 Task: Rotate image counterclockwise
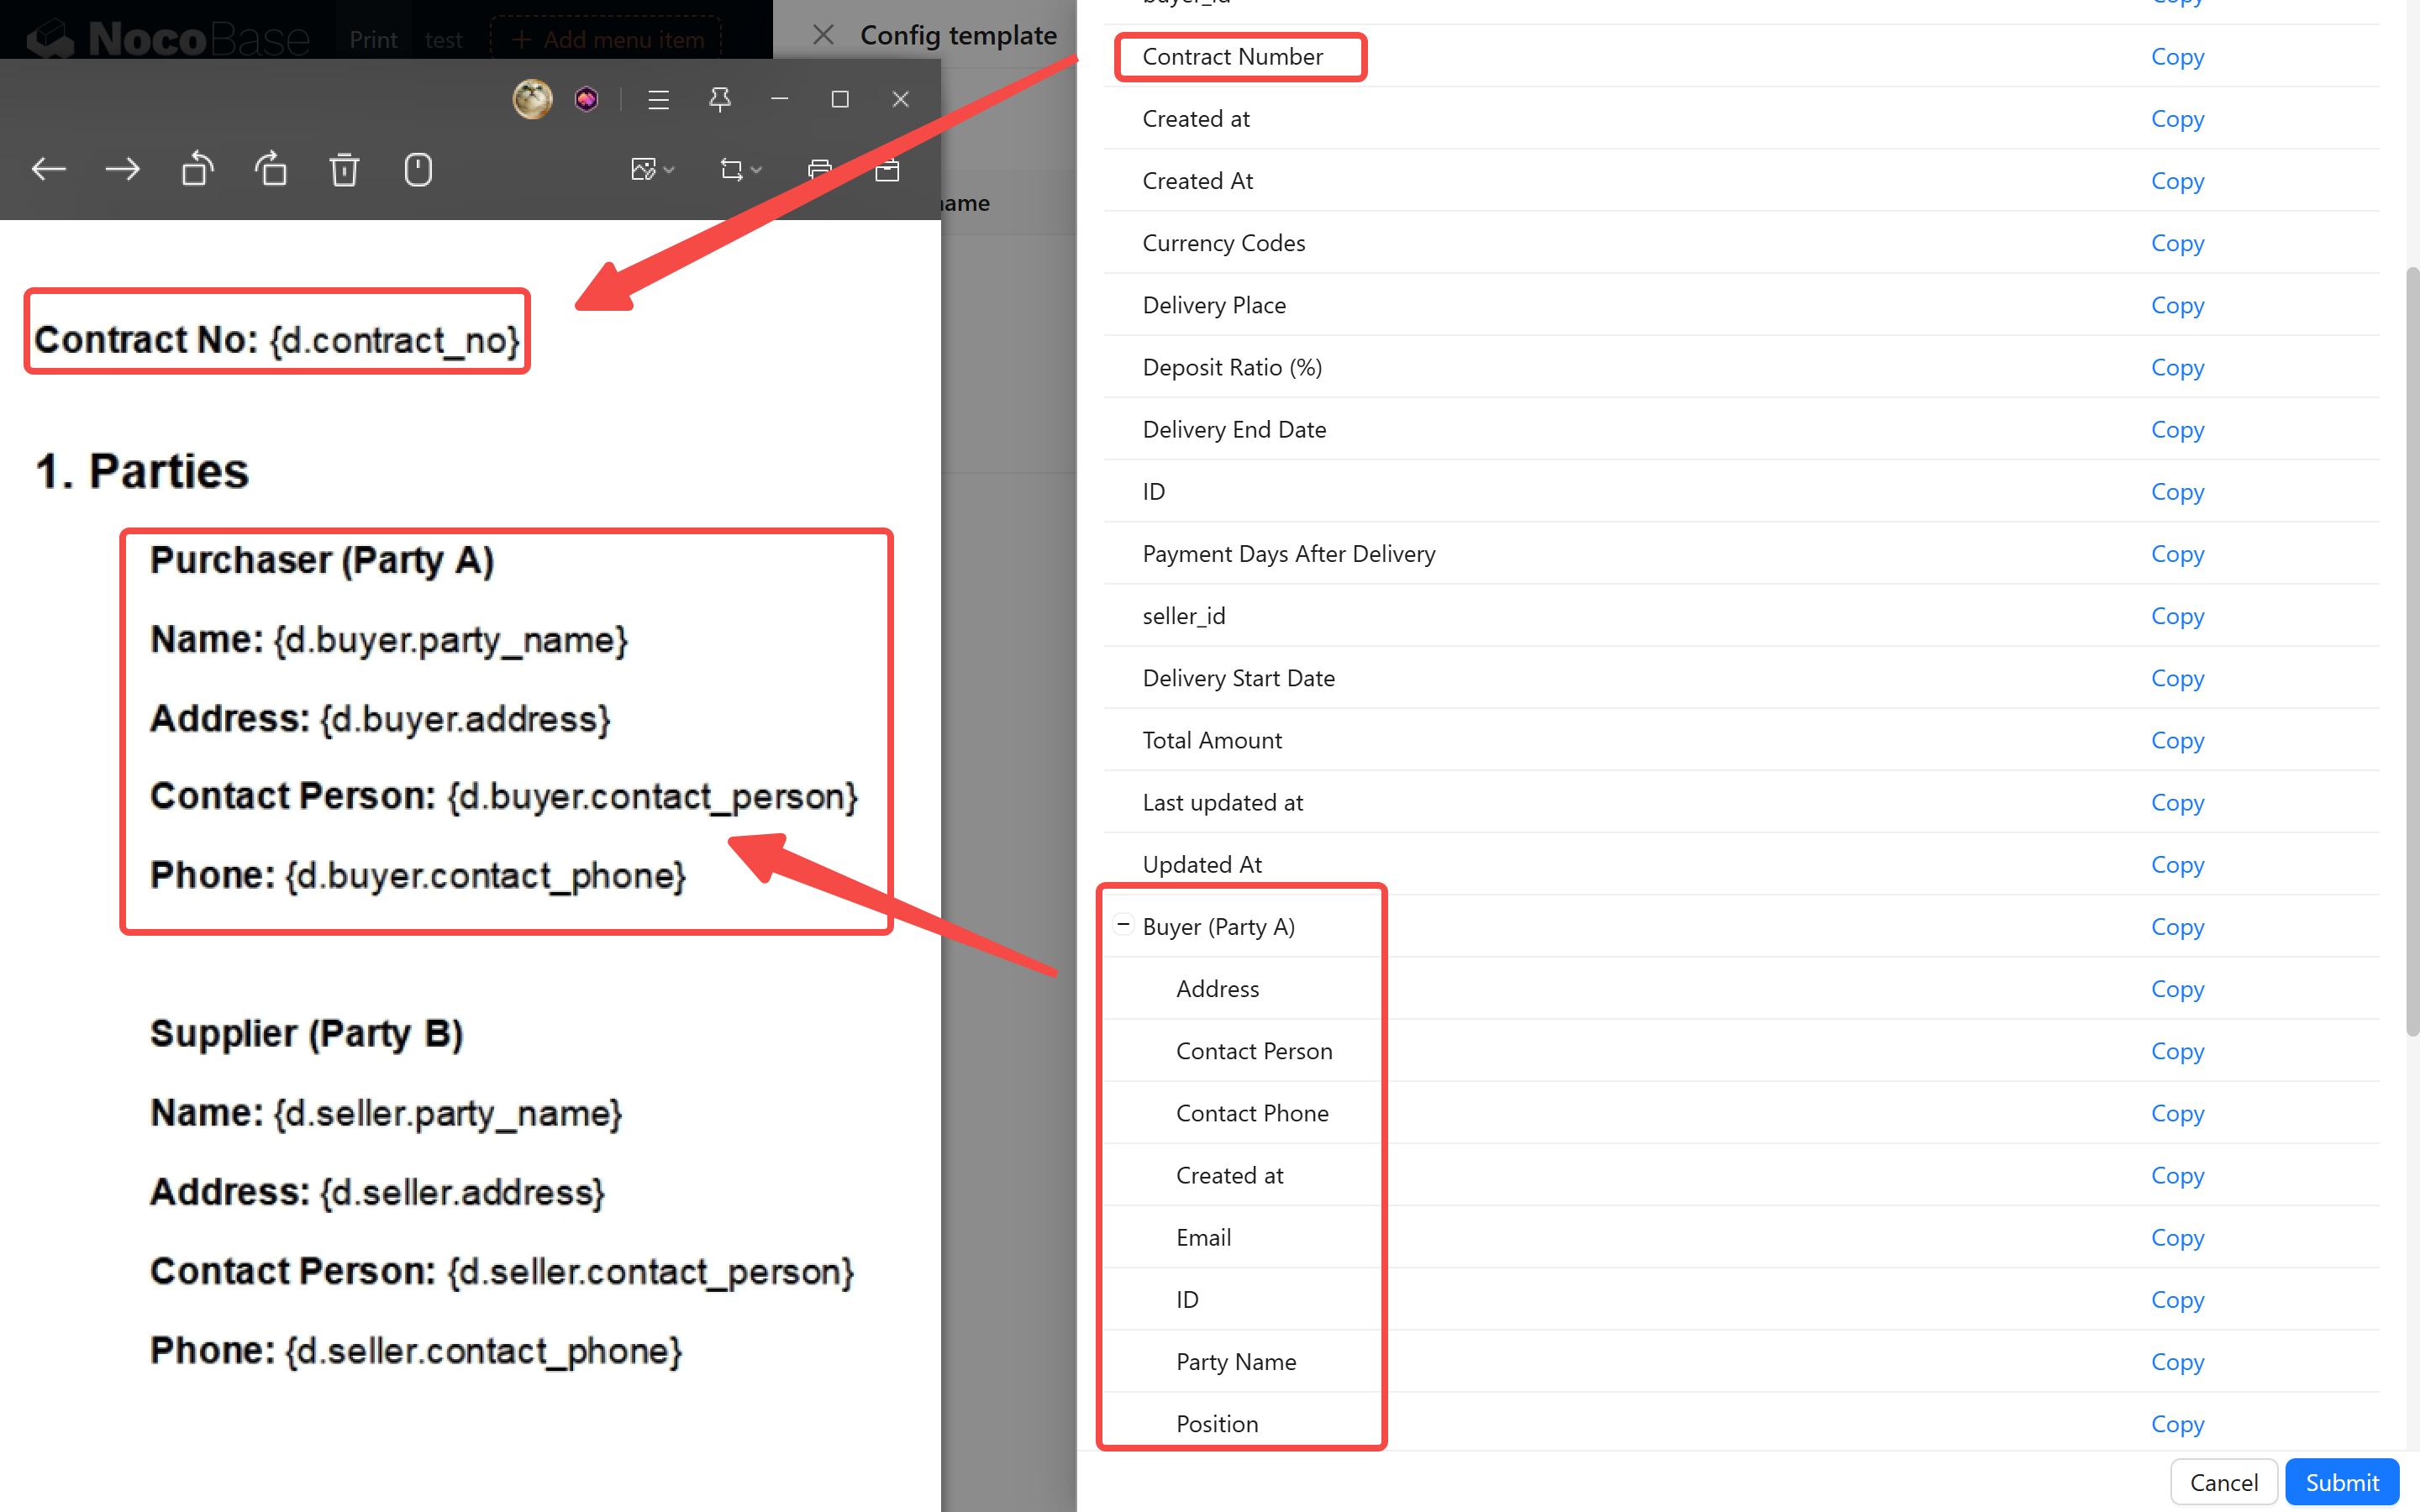click(197, 170)
